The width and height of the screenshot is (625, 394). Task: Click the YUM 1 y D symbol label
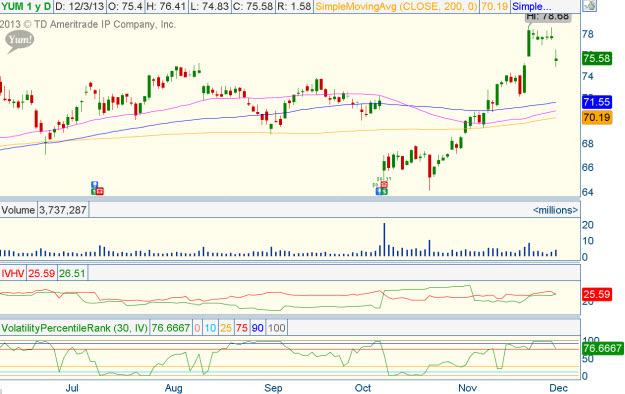(x=26, y=6)
